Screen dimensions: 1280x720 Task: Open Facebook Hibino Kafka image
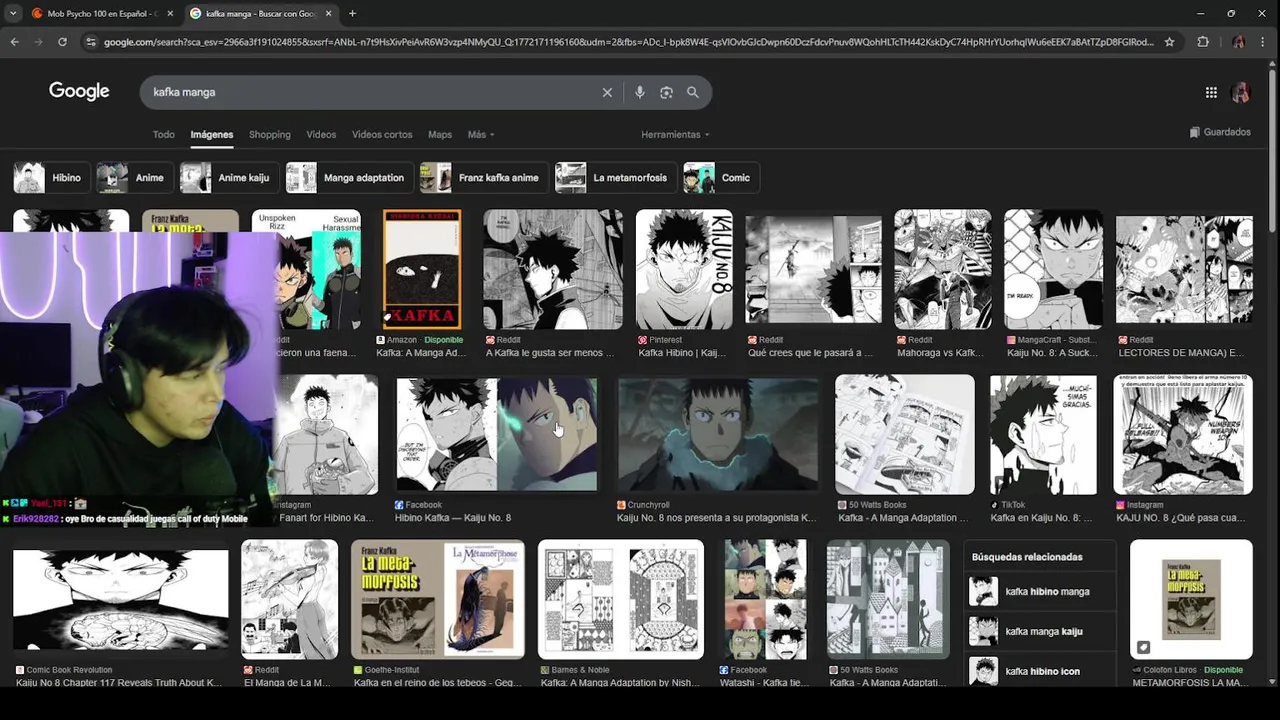[496, 435]
